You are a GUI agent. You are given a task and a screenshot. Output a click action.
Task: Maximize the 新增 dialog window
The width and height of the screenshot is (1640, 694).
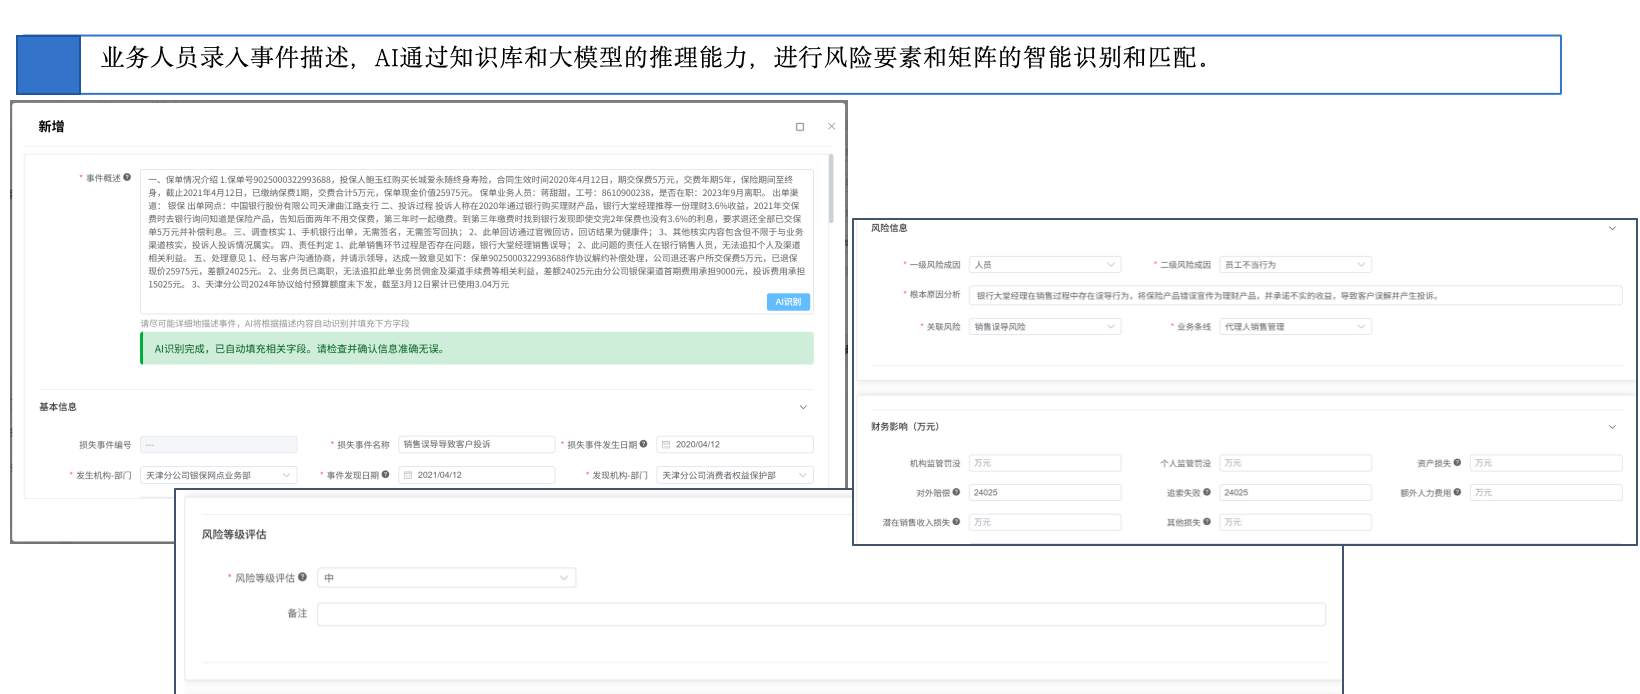[x=800, y=127]
